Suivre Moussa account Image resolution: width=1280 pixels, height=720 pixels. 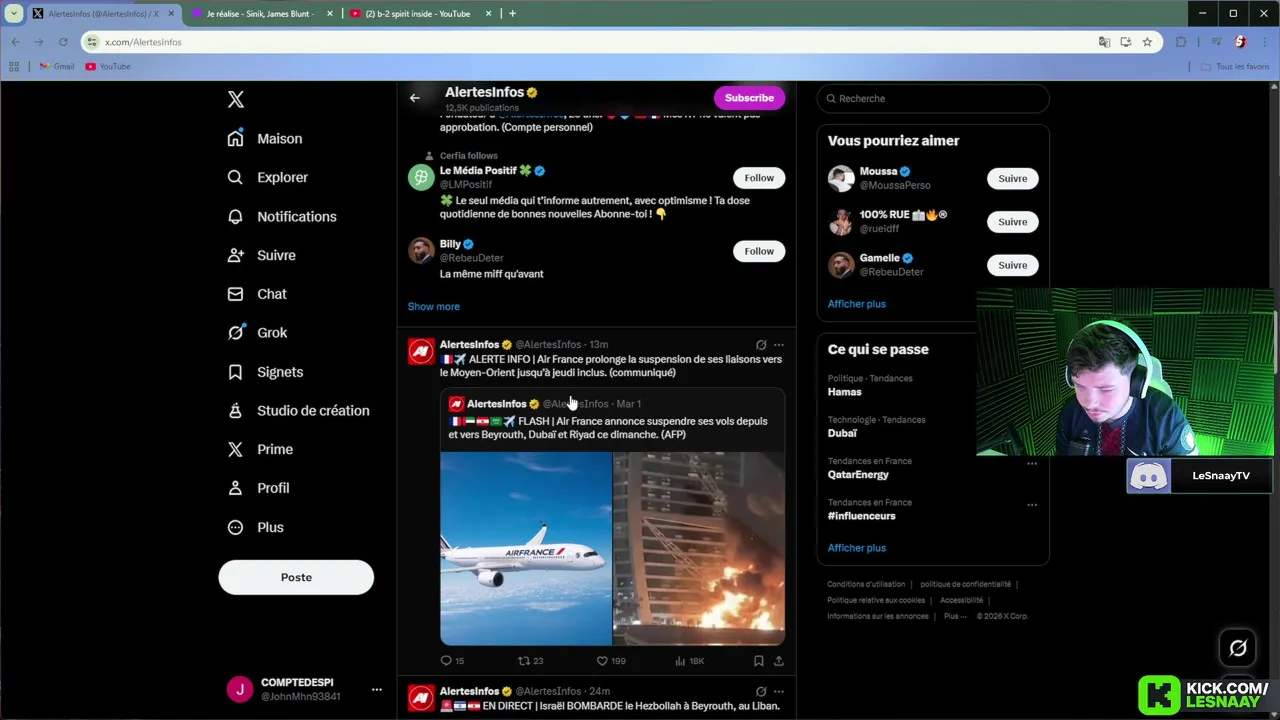click(x=1012, y=179)
